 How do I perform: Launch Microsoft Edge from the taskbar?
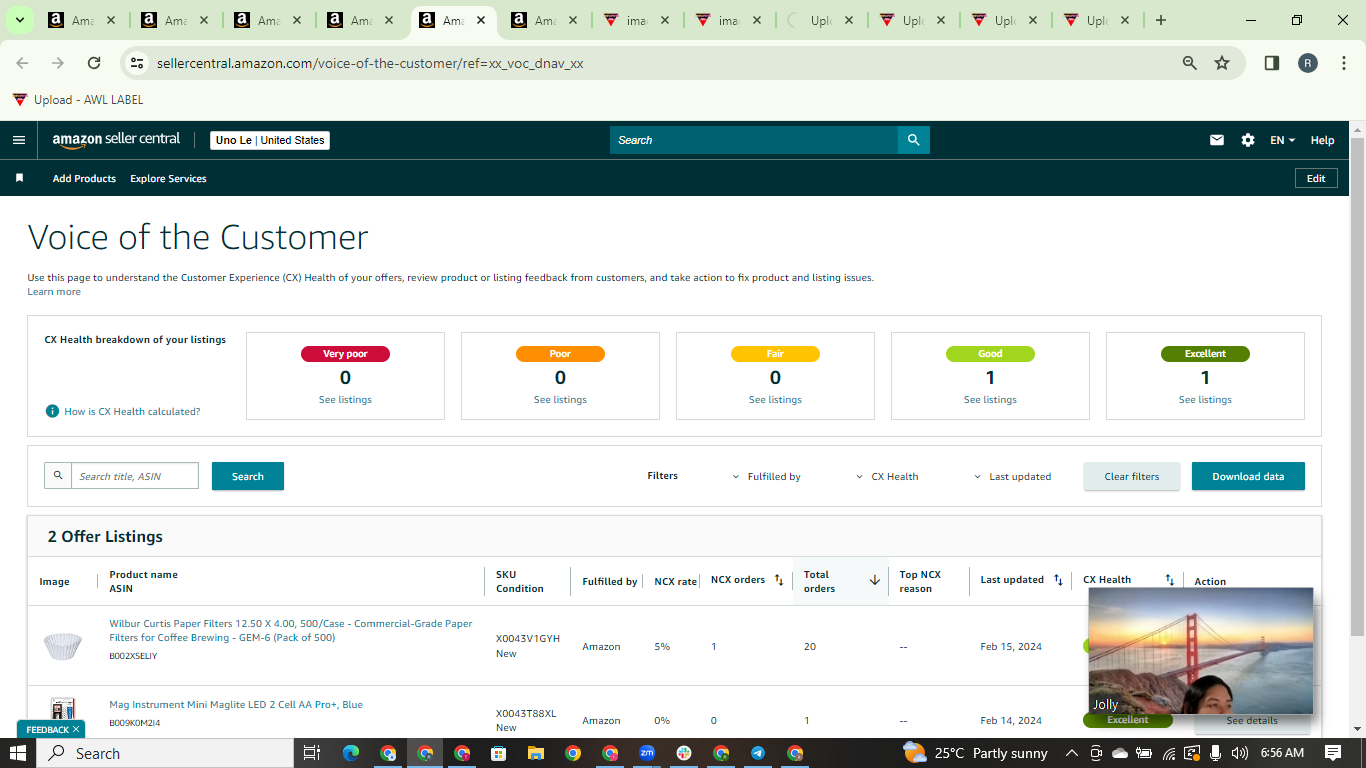pyautogui.click(x=350, y=753)
